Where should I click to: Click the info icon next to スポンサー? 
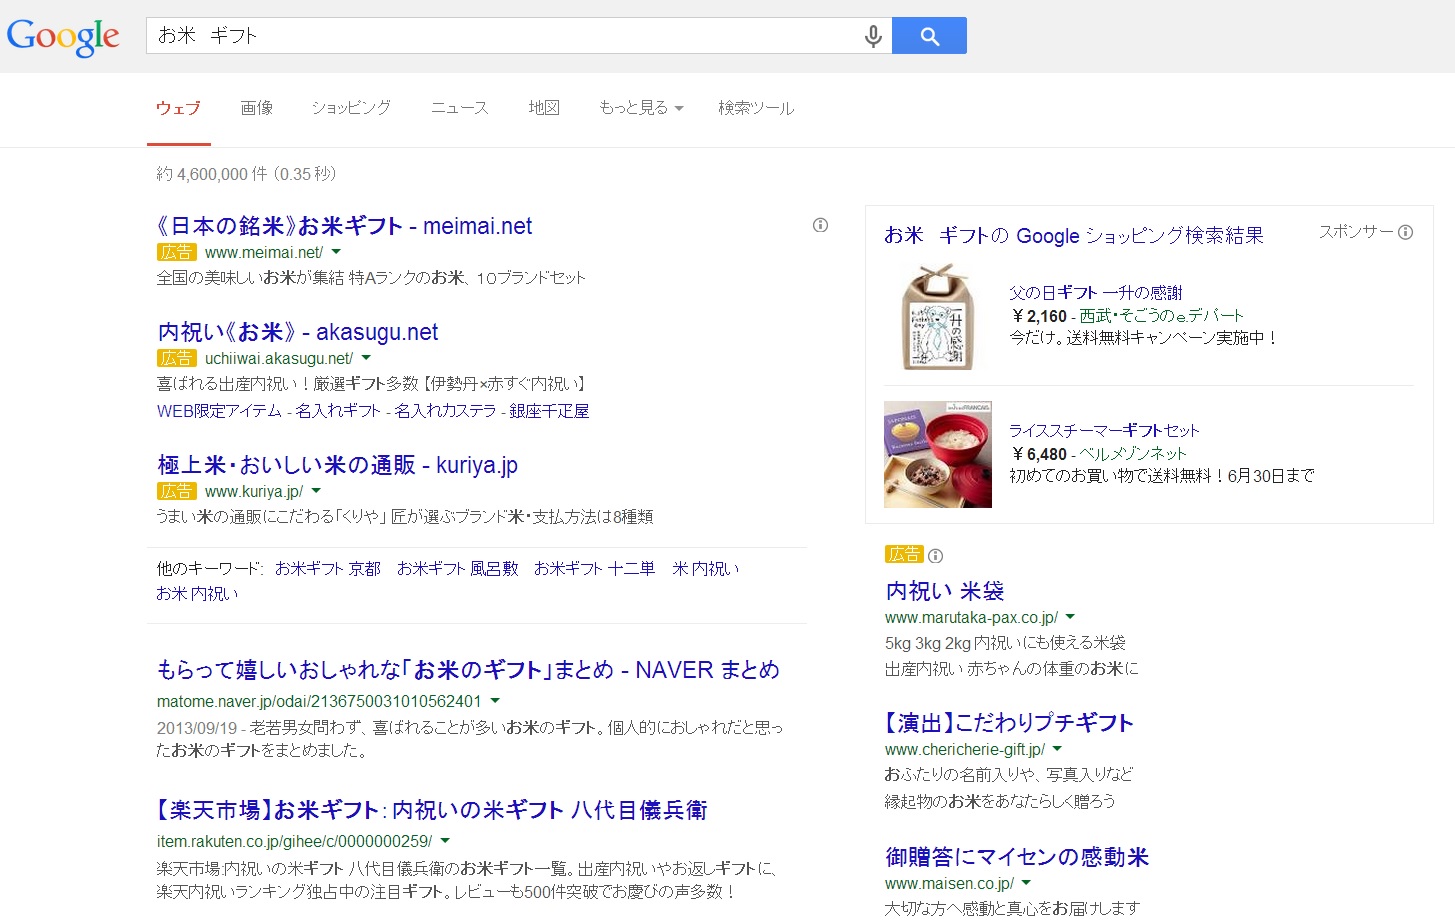point(1405,232)
